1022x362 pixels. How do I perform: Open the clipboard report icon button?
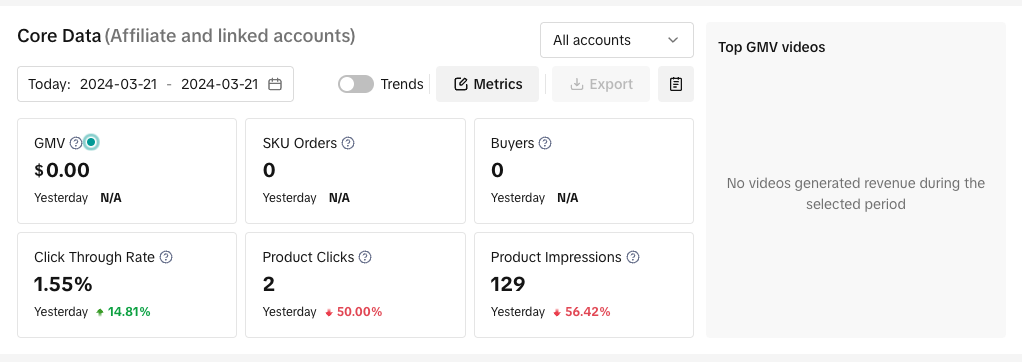pyautogui.click(x=676, y=84)
